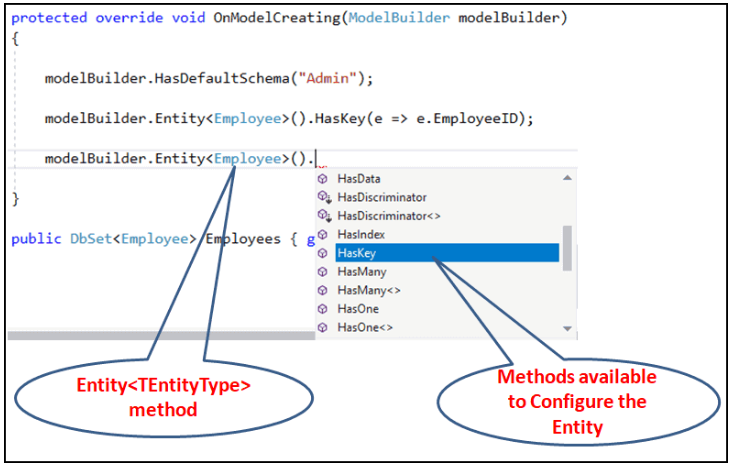Viewport: 732px width, 467px height.
Task: Click Employee type in the HasKey line
Action: pyautogui.click(x=247, y=119)
